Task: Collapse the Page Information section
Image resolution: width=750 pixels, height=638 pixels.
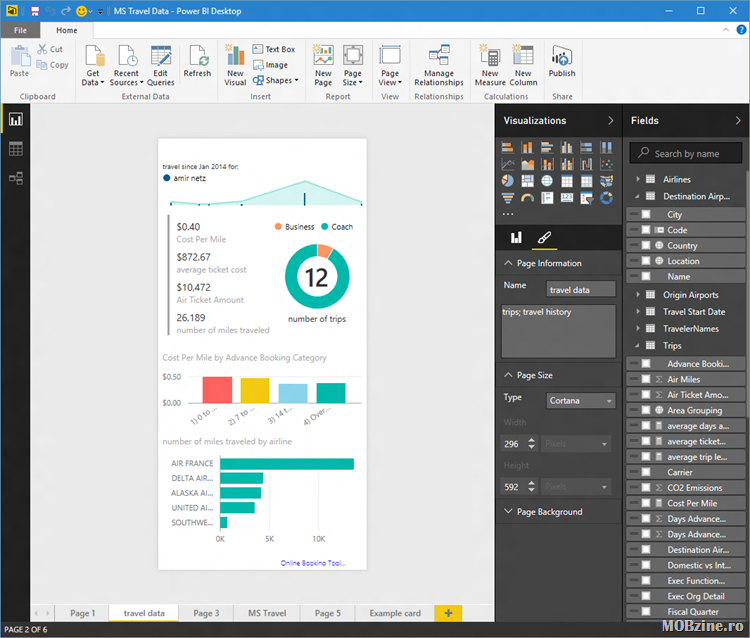Action: point(508,263)
